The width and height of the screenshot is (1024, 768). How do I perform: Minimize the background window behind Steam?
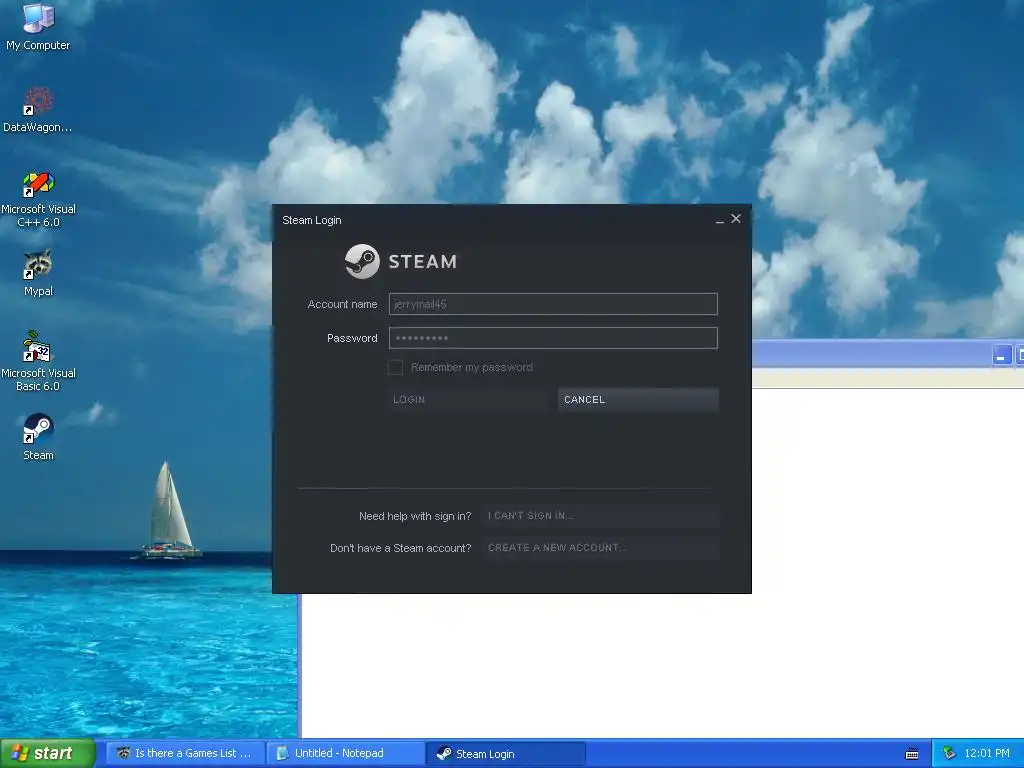pyautogui.click(x=1001, y=356)
